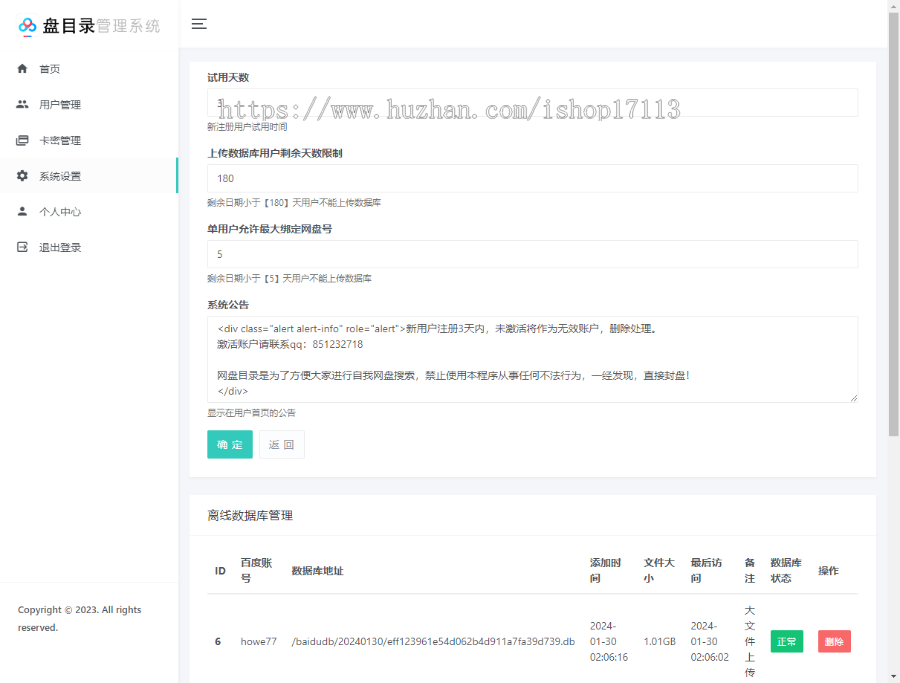Go to 个人中心 menu item
Viewport: 900px width, 683px height.
(x=89, y=211)
